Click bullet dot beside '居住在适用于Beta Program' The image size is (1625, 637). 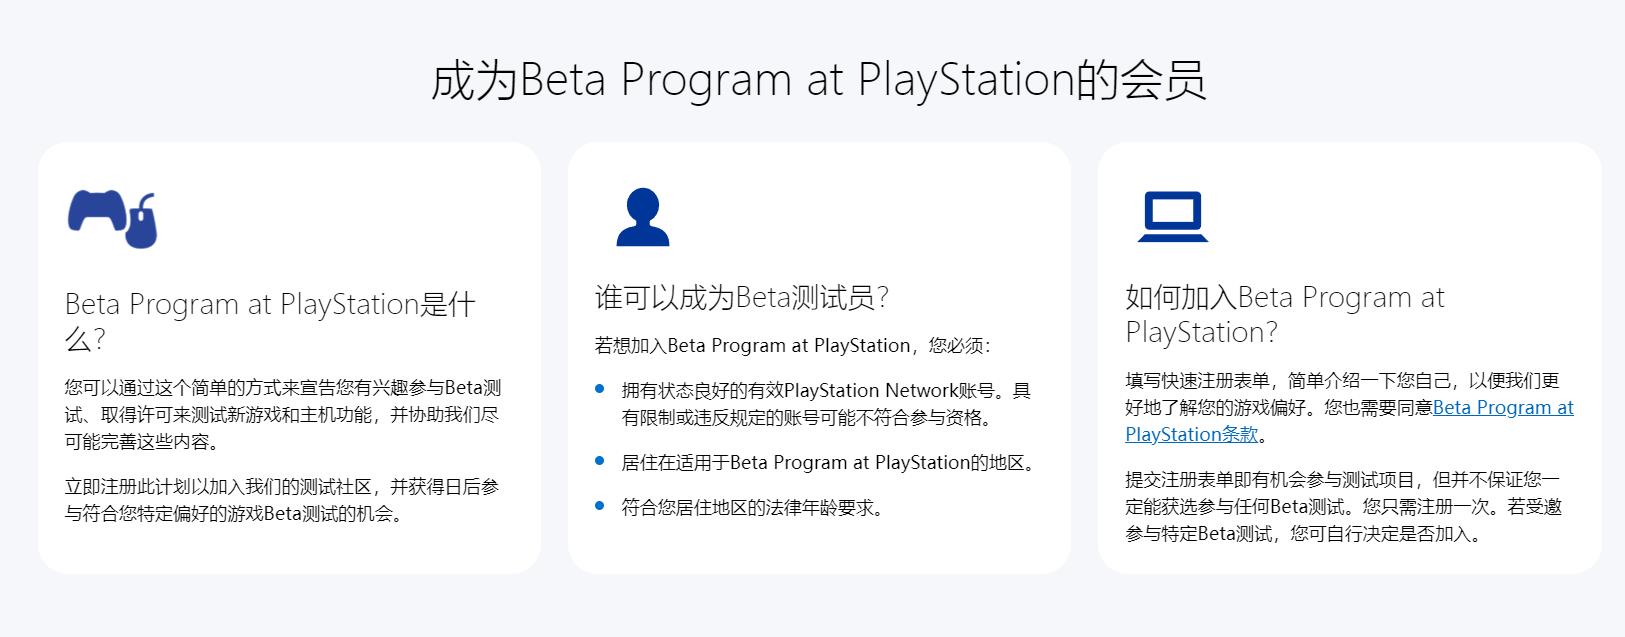[600, 461]
